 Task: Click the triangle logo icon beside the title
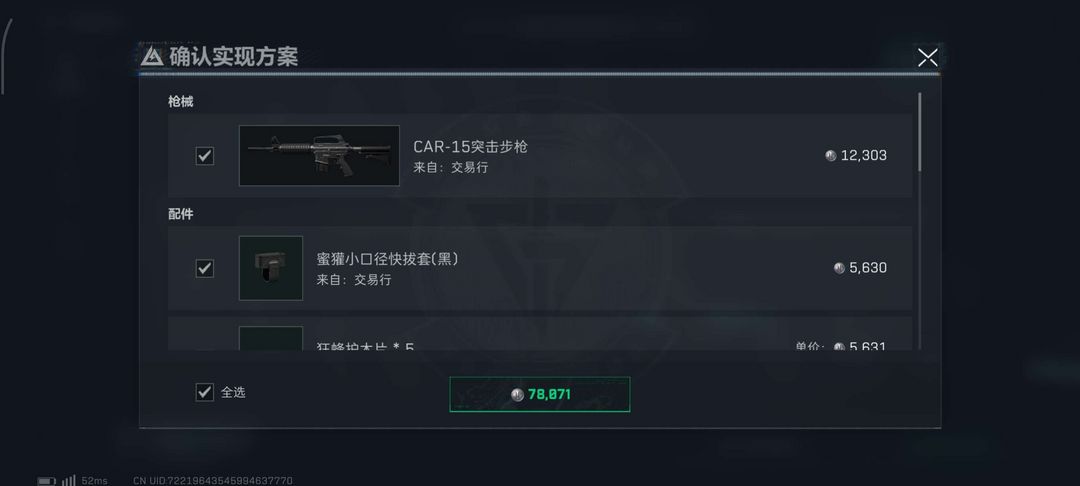click(x=152, y=57)
